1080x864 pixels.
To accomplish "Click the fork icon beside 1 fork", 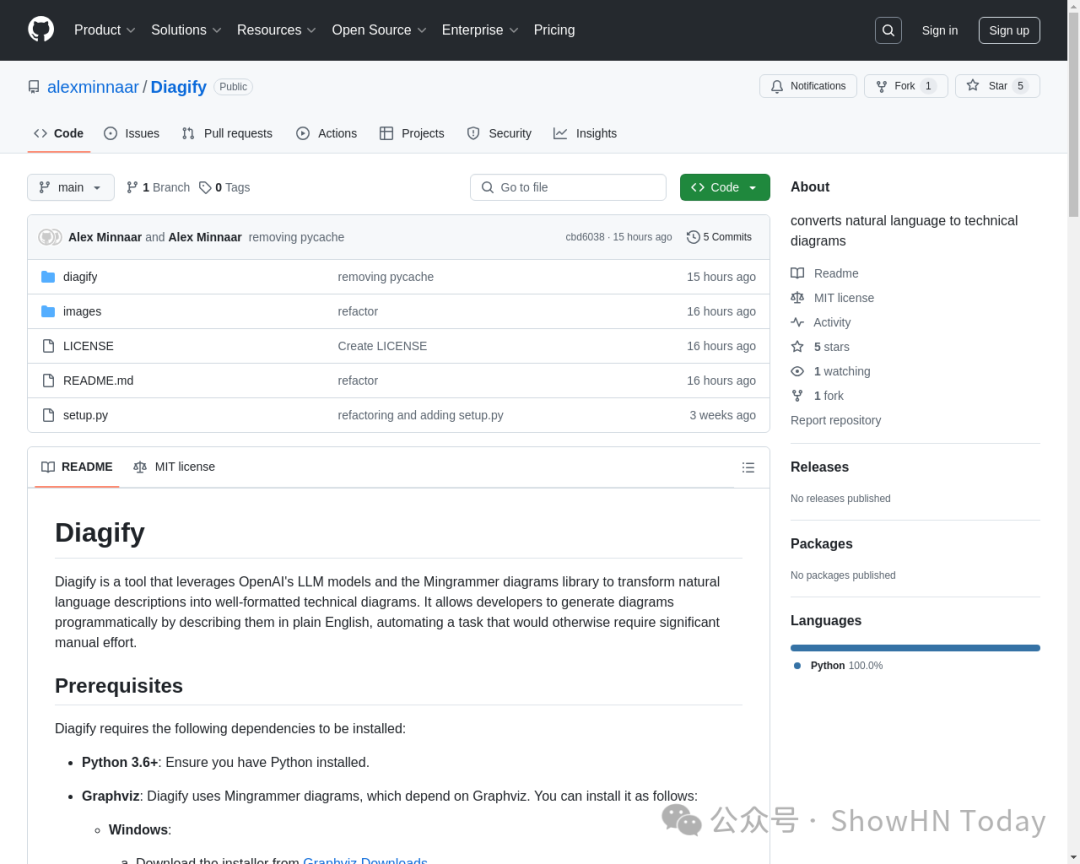I will pyautogui.click(x=797, y=395).
